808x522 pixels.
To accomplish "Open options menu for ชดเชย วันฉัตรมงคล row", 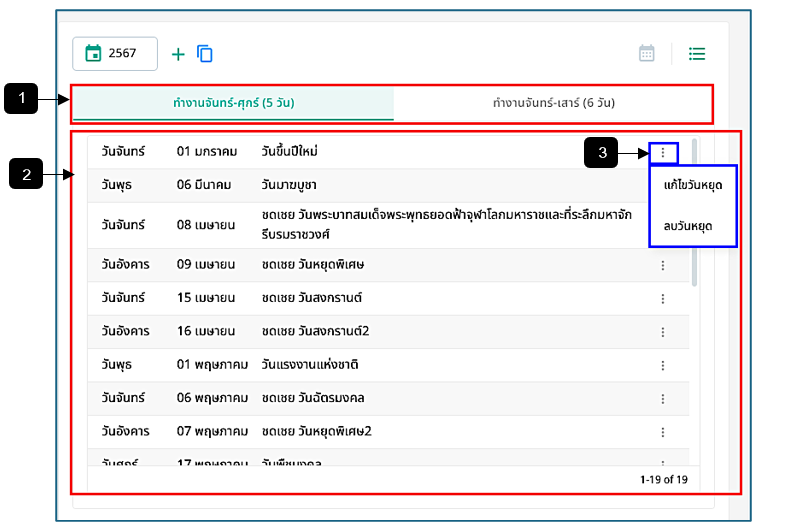I will [663, 399].
